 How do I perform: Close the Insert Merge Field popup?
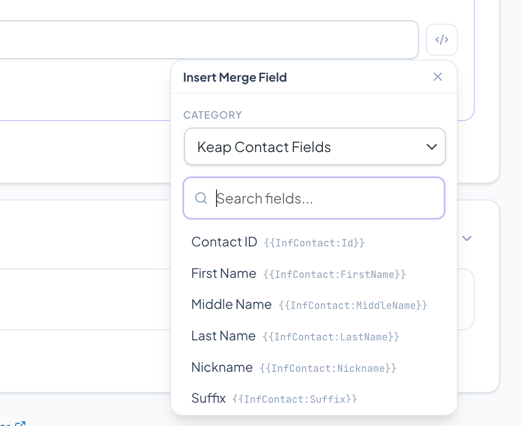click(x=438, y=77)
